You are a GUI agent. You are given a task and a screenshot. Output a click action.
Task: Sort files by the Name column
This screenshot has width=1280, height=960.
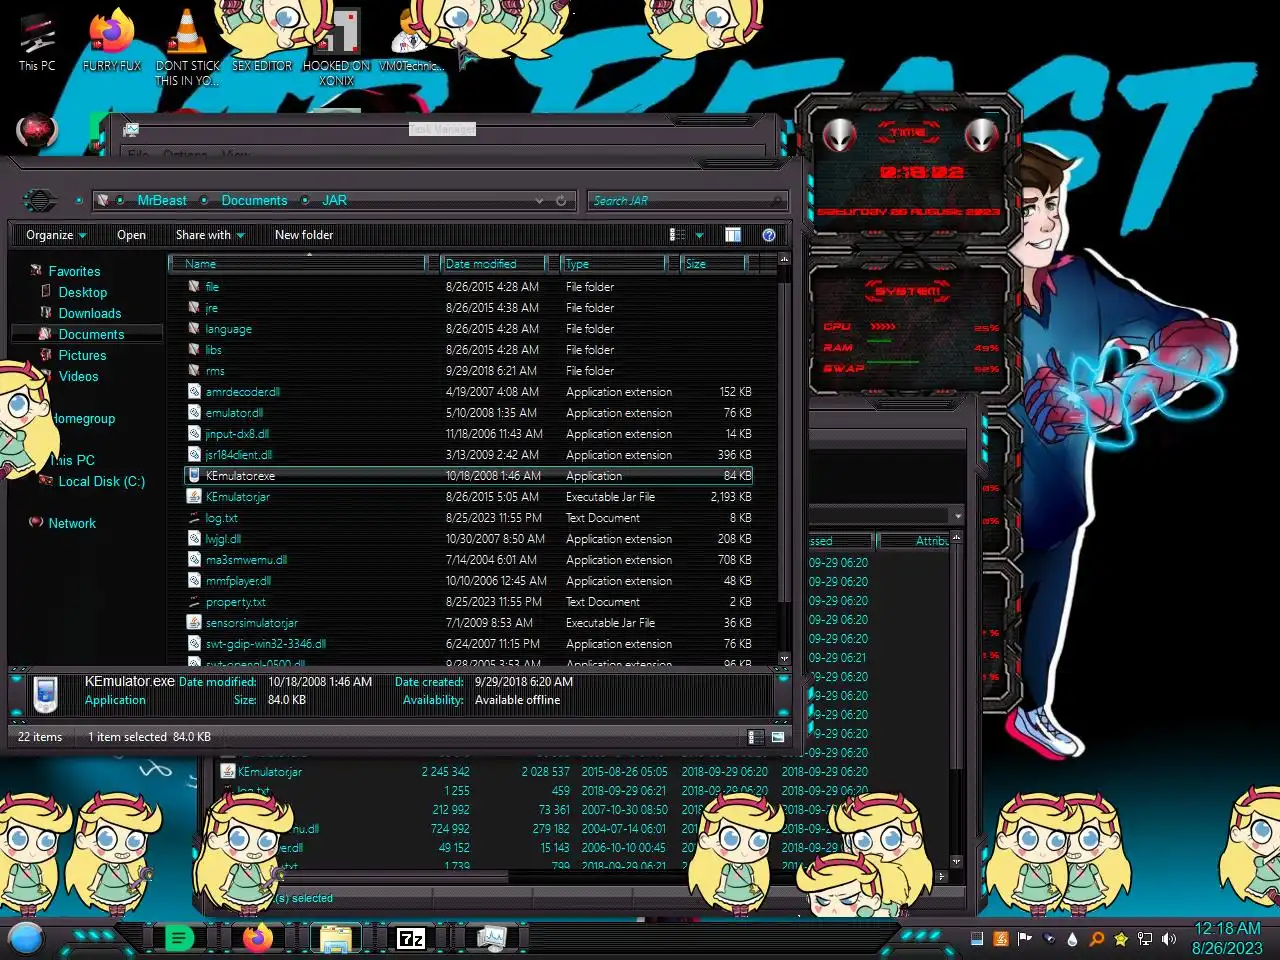coord(297,264)
